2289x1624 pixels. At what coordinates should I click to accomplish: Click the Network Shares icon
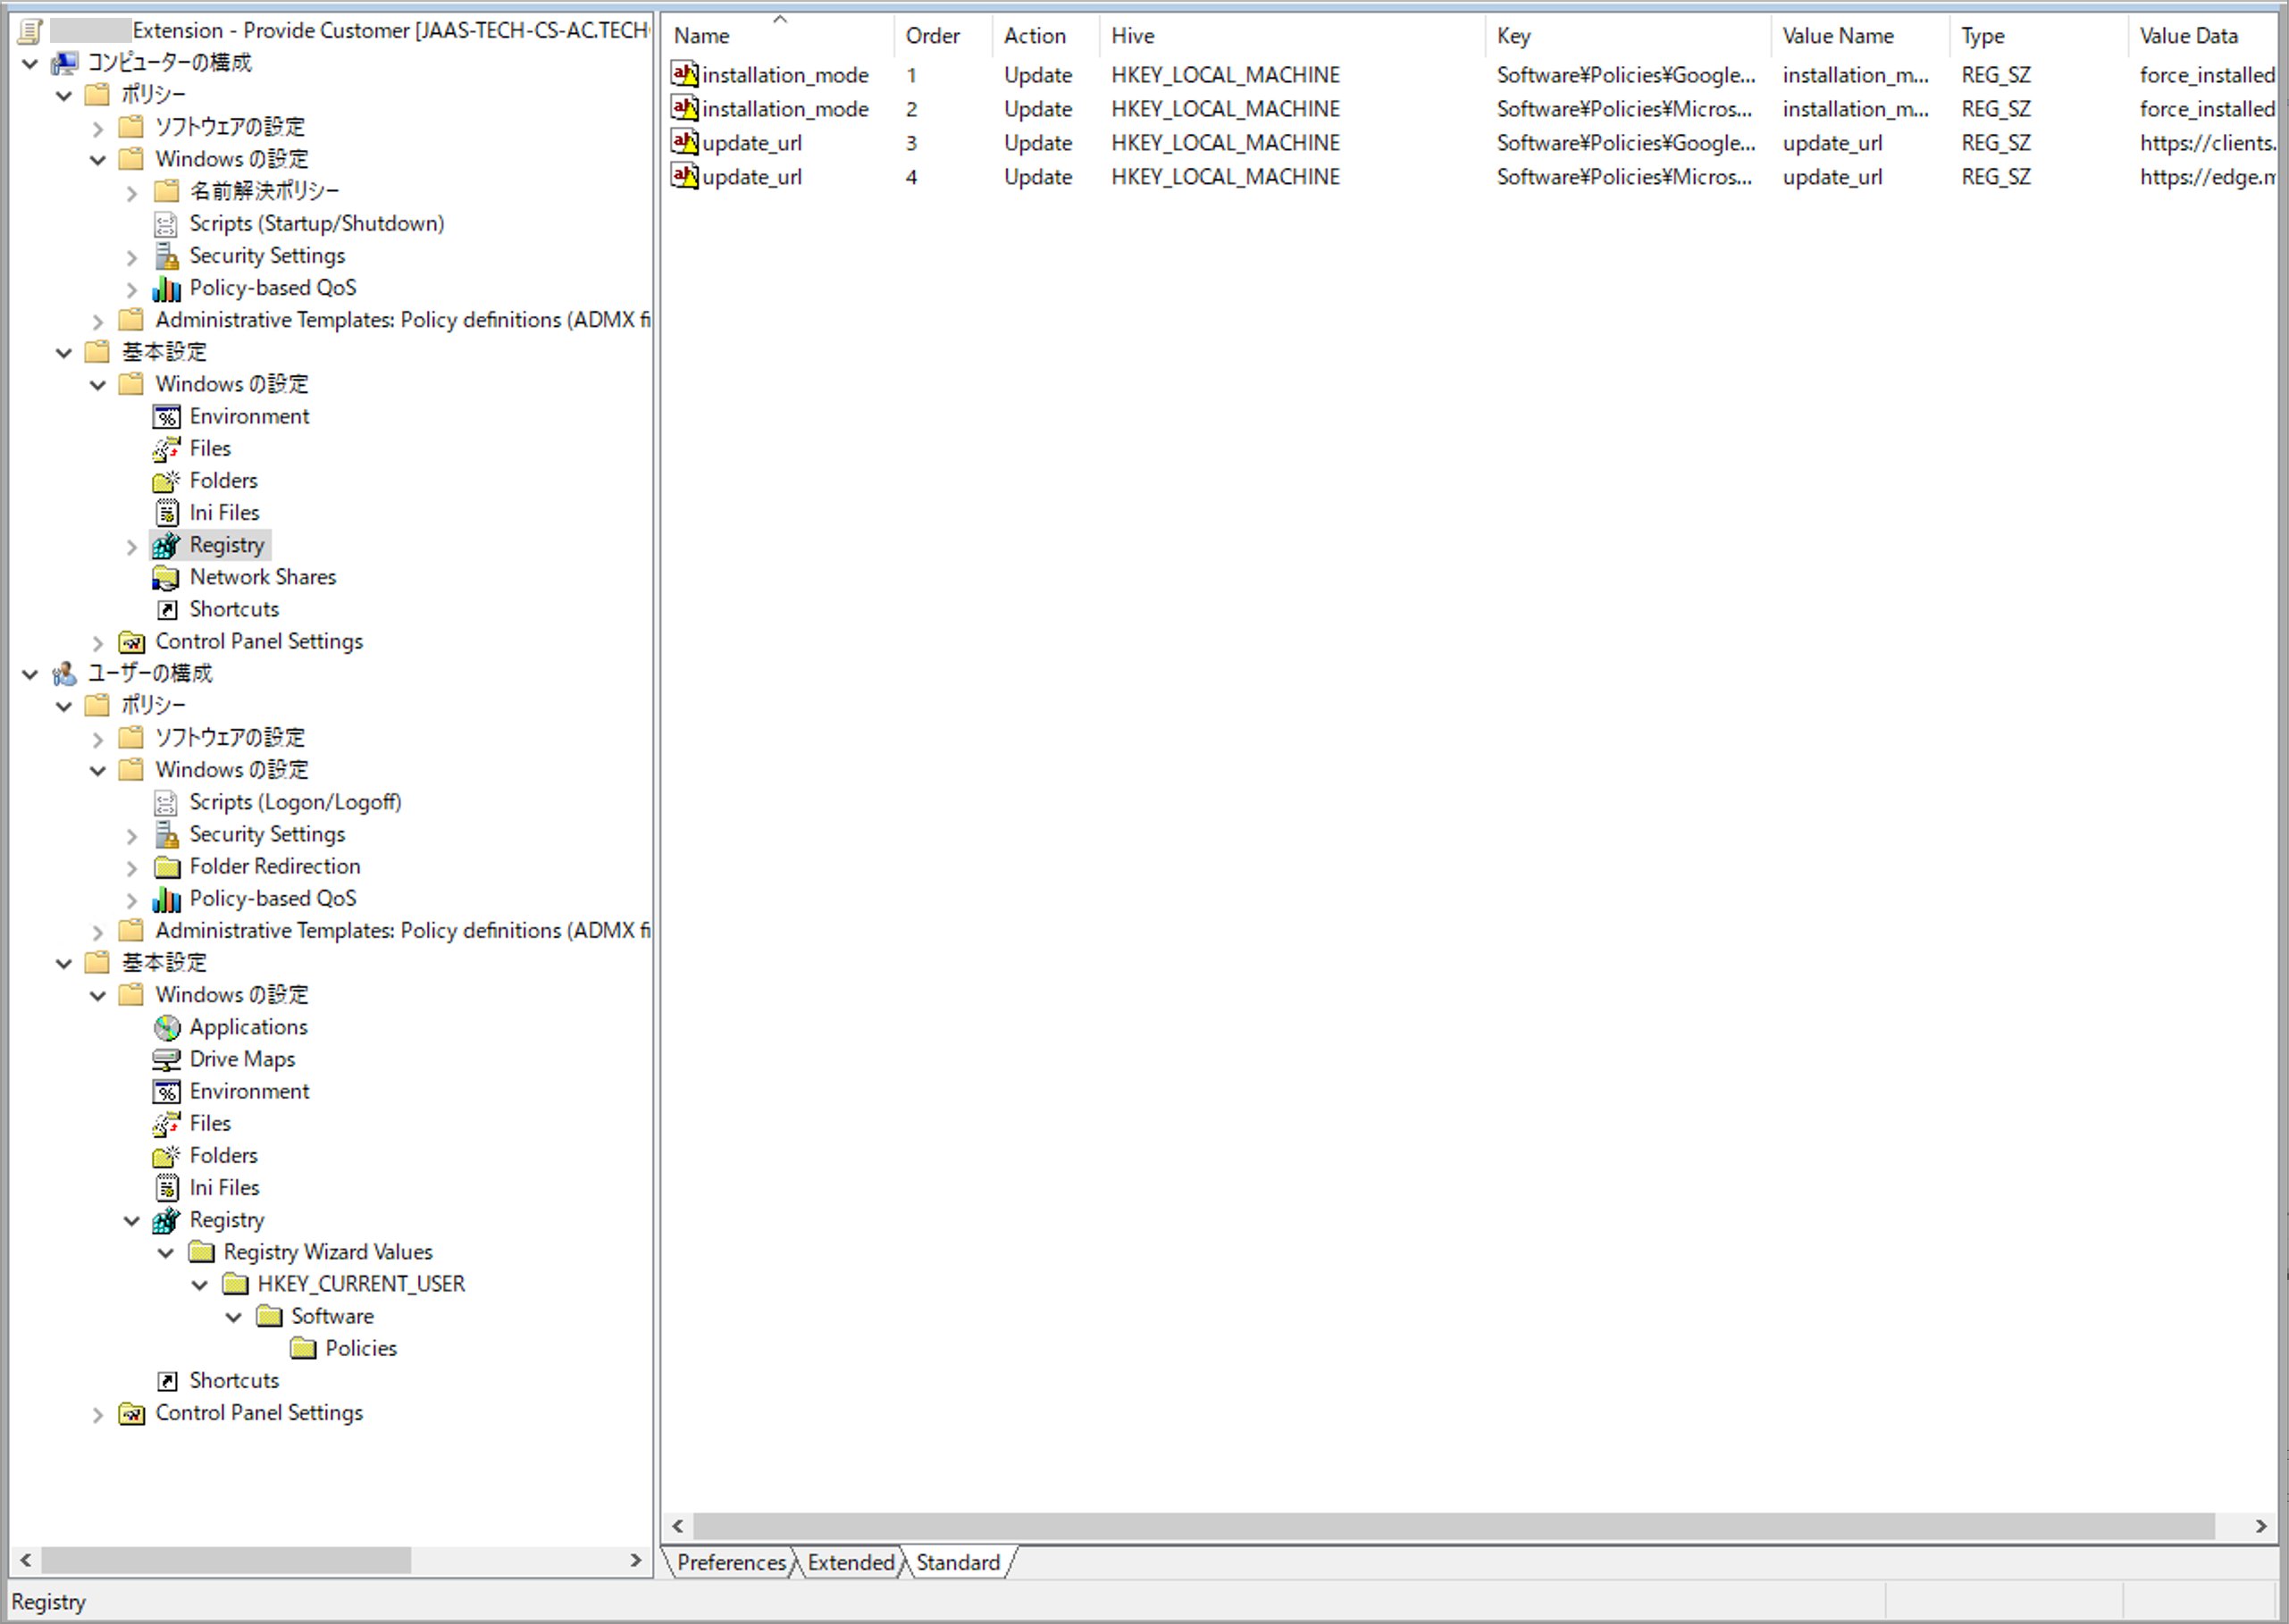[166, 578]
